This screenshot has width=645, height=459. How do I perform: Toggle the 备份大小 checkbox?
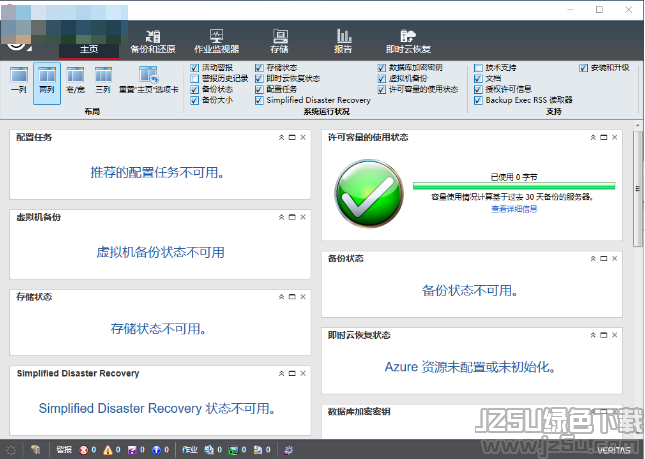click(x=195, y=100)
